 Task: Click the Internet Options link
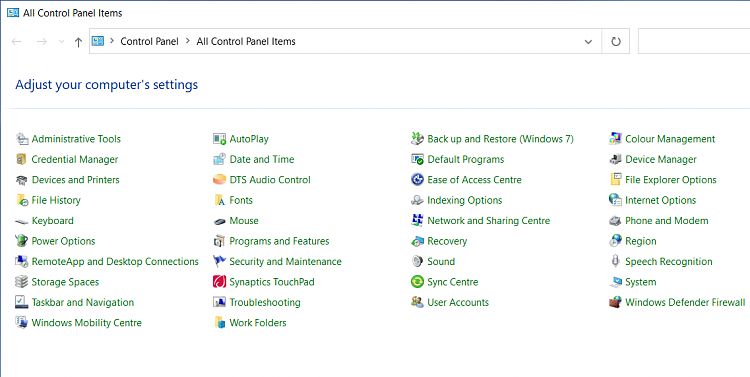pos(660,200)
